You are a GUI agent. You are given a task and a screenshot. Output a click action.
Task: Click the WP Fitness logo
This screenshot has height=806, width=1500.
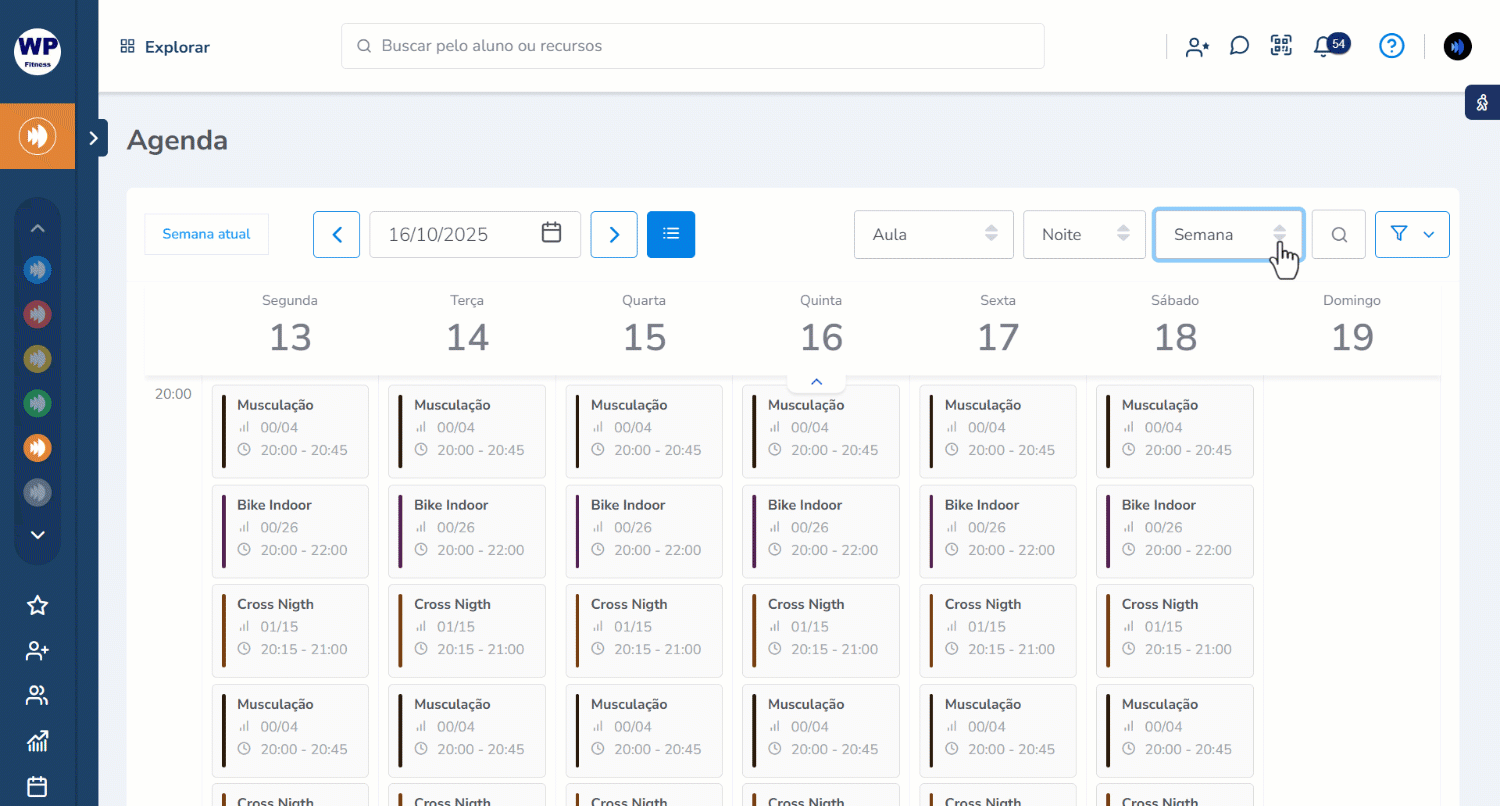tap(38, 51)
